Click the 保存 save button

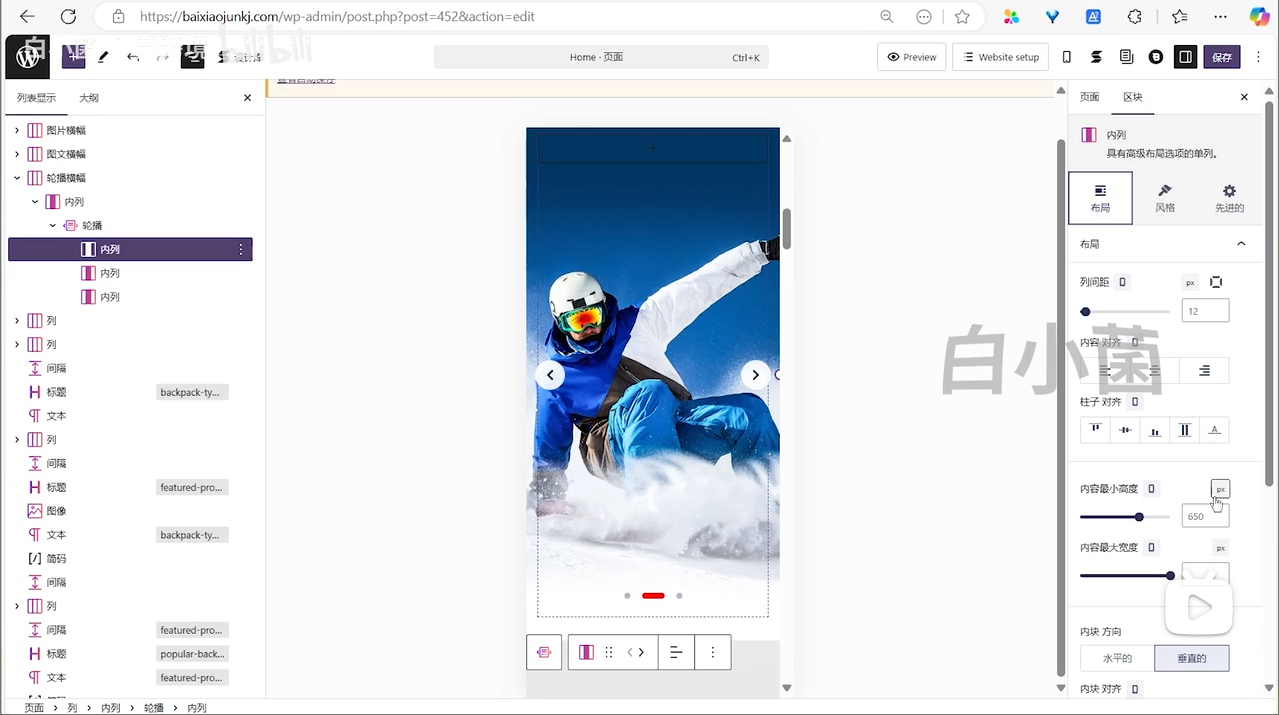pos(1222,57)
